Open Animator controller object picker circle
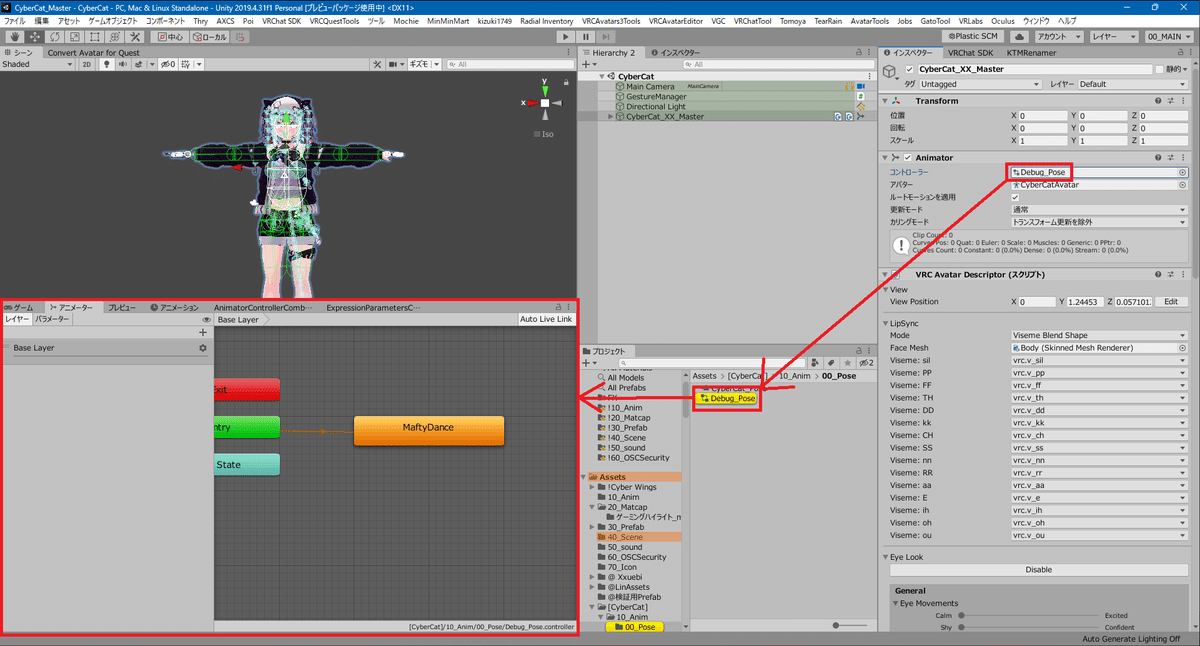 [x=1182, y=172]
